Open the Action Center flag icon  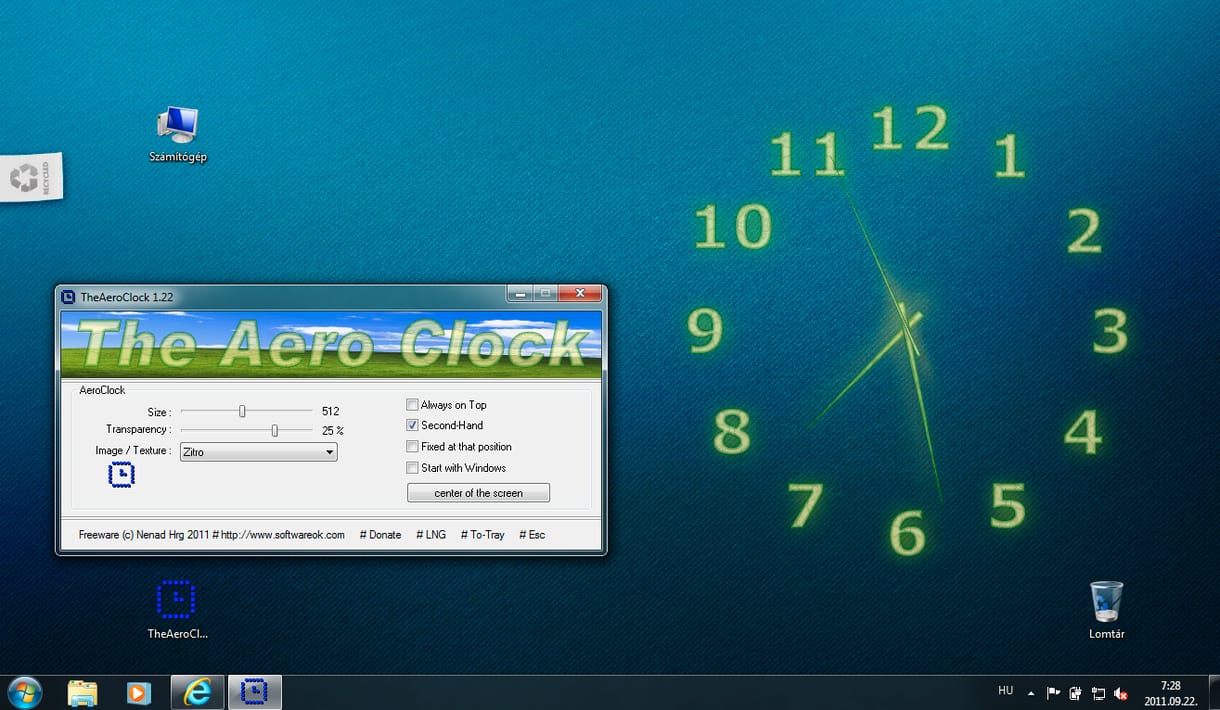pyautogui.click(x=1054, y=693)
